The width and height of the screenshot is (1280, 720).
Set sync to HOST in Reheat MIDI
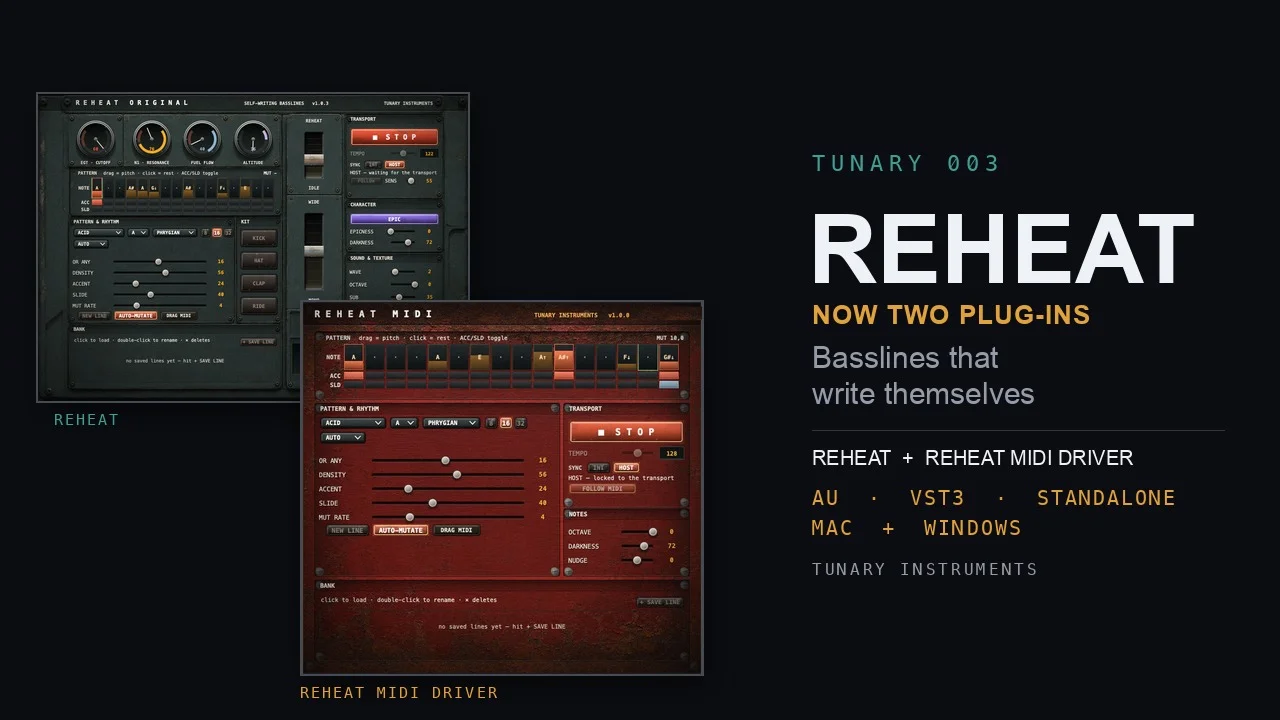point(626,468)
